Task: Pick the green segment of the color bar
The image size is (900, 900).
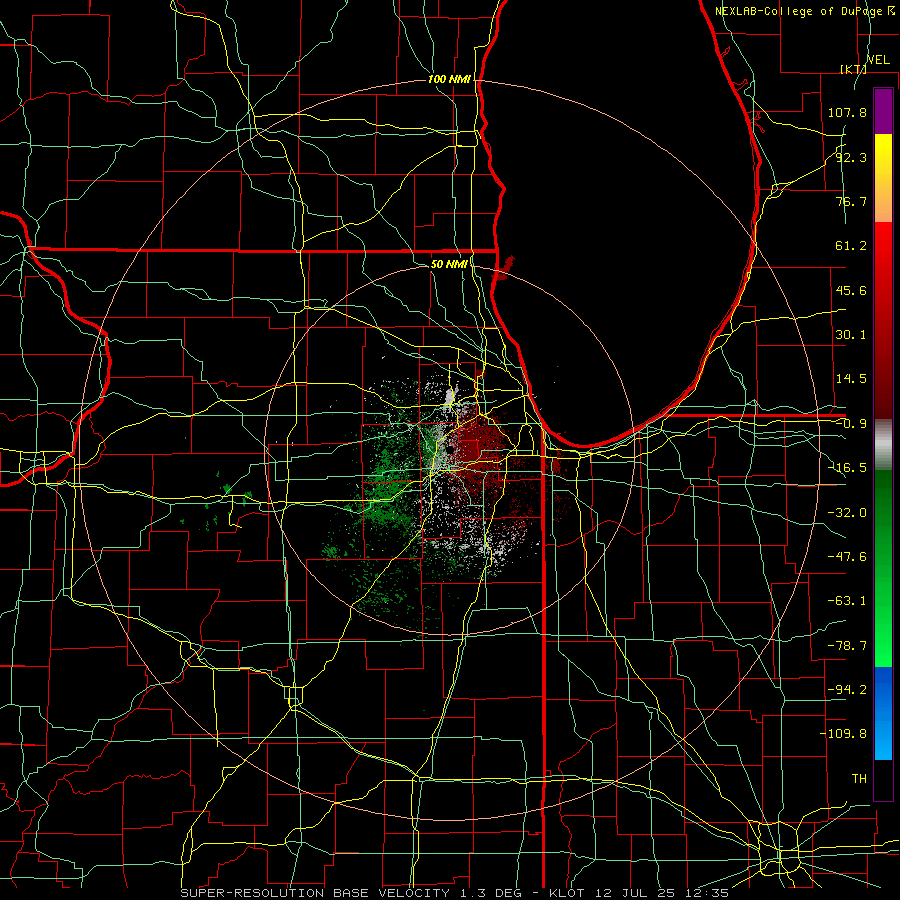Action: (883, 568)
